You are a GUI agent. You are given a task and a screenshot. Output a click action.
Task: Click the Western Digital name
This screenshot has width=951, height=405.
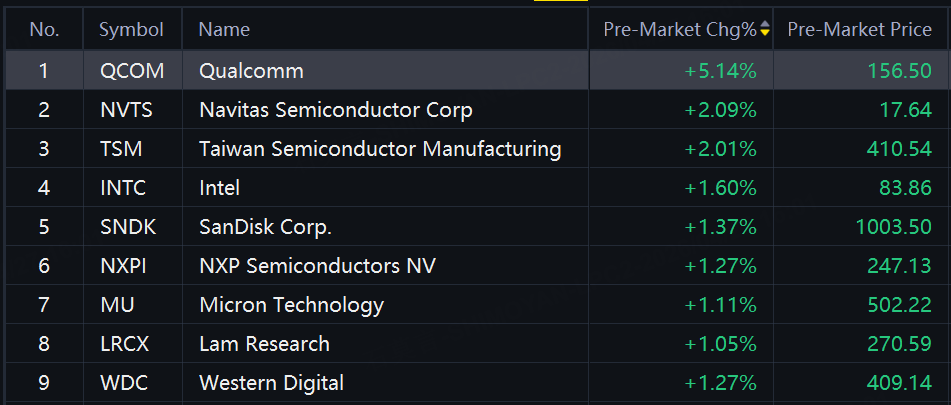coord(272,383)
